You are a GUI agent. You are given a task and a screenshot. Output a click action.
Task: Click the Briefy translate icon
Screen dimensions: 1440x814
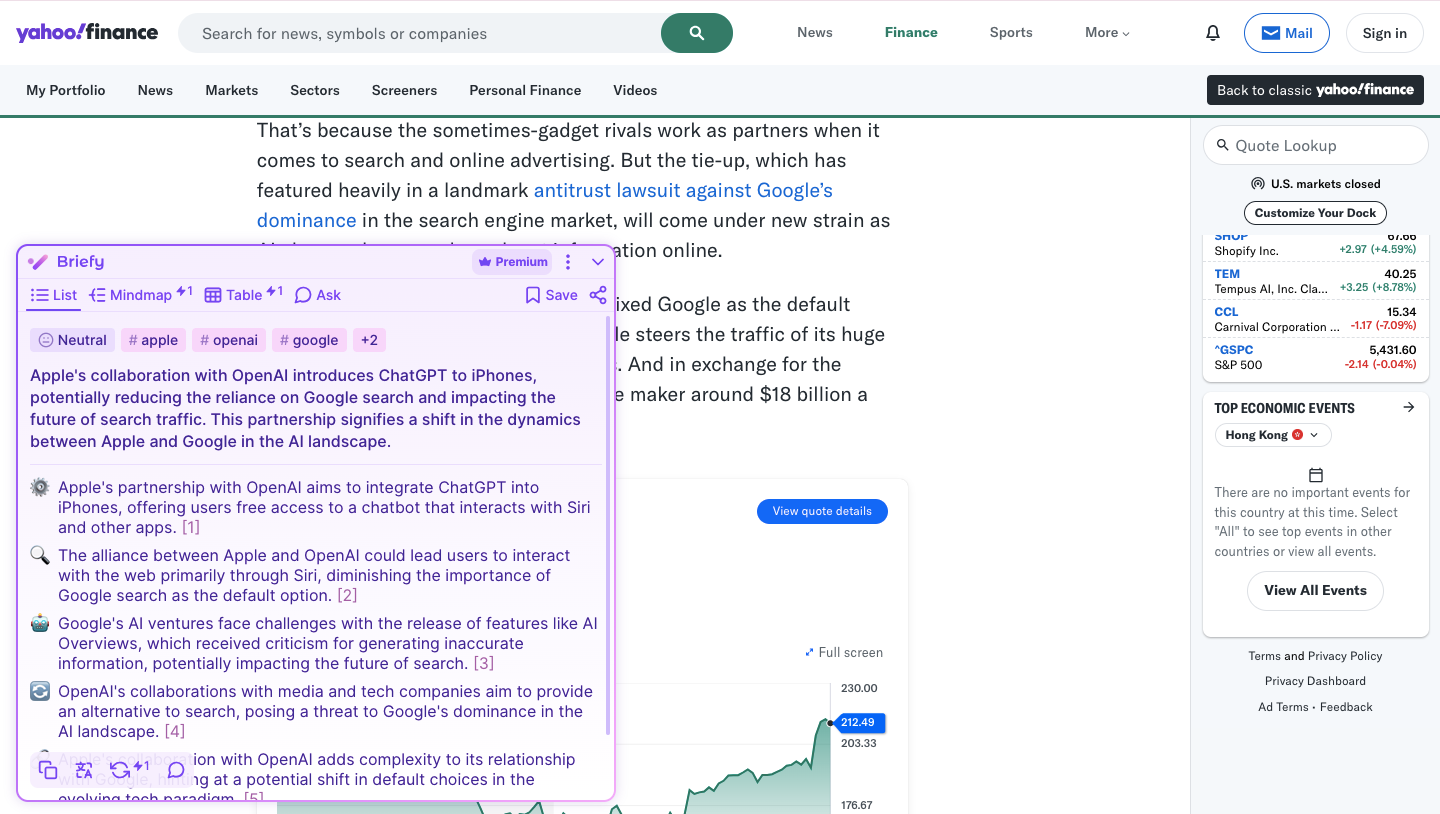(84, 770)
